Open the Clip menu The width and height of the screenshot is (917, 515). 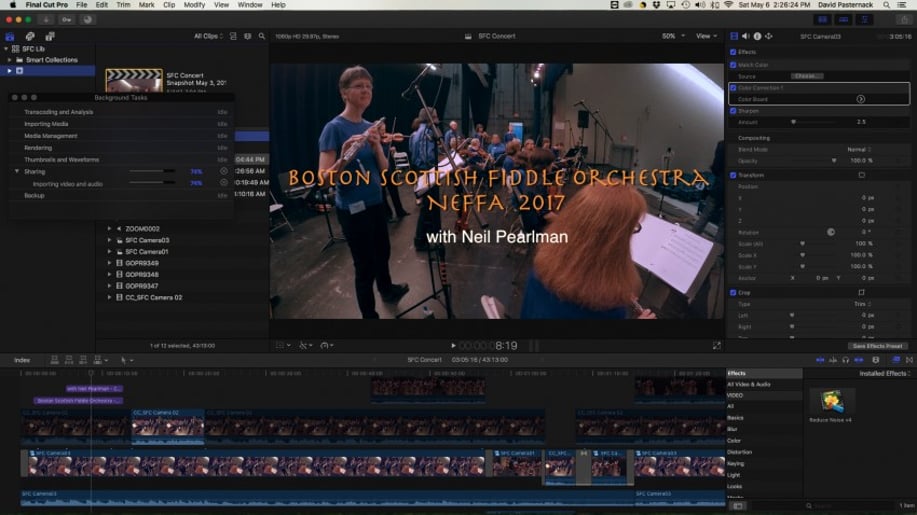pyautogui.click(x=169, y=5)
